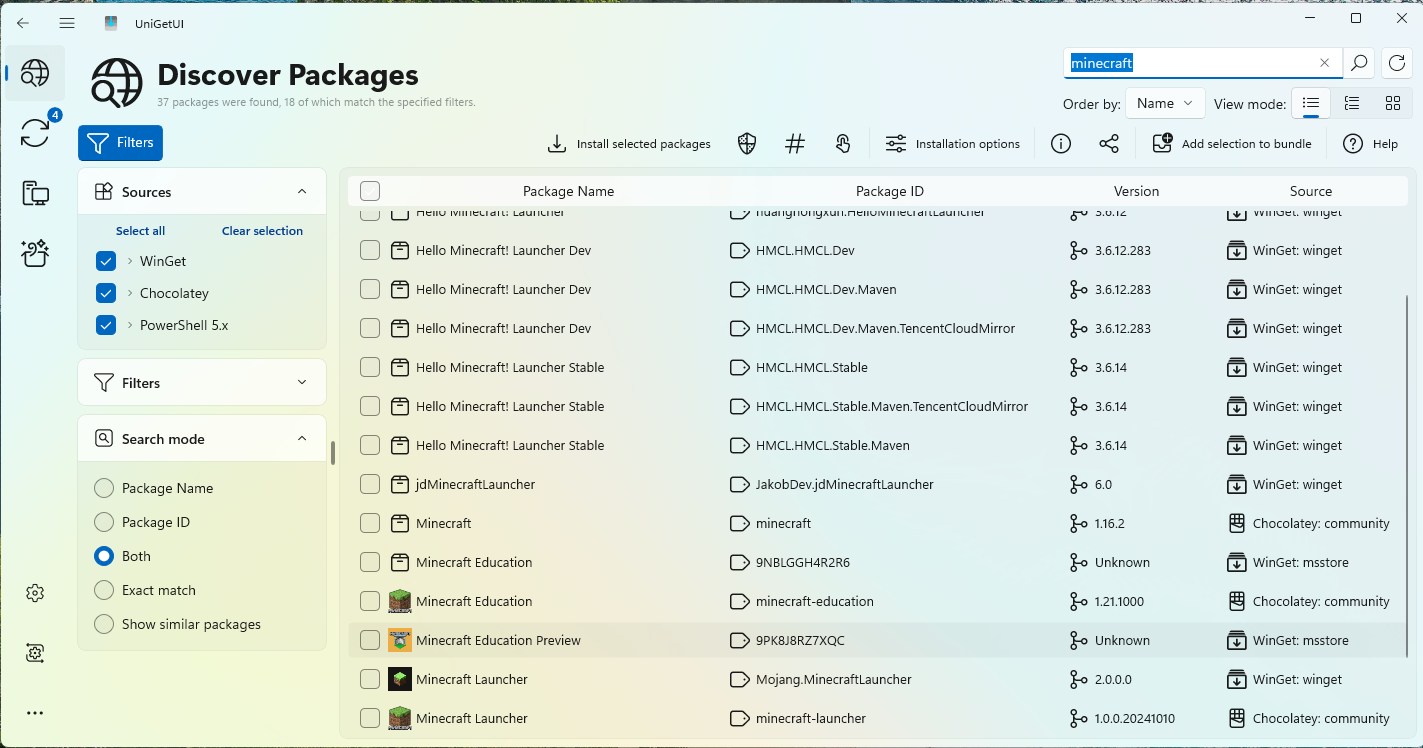
Task: Click the filters pane splitter handle
Action: coord(333,453)
